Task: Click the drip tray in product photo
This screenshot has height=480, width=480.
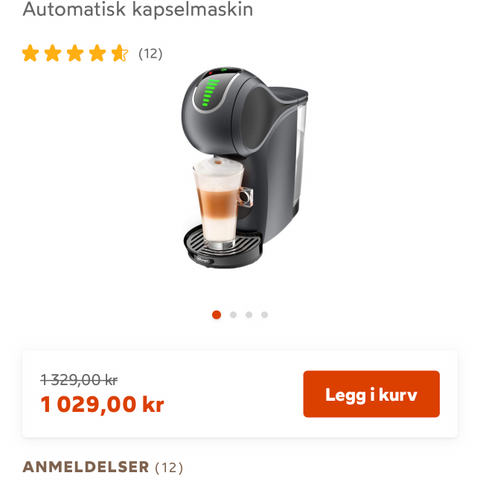Action: [223, 247]
